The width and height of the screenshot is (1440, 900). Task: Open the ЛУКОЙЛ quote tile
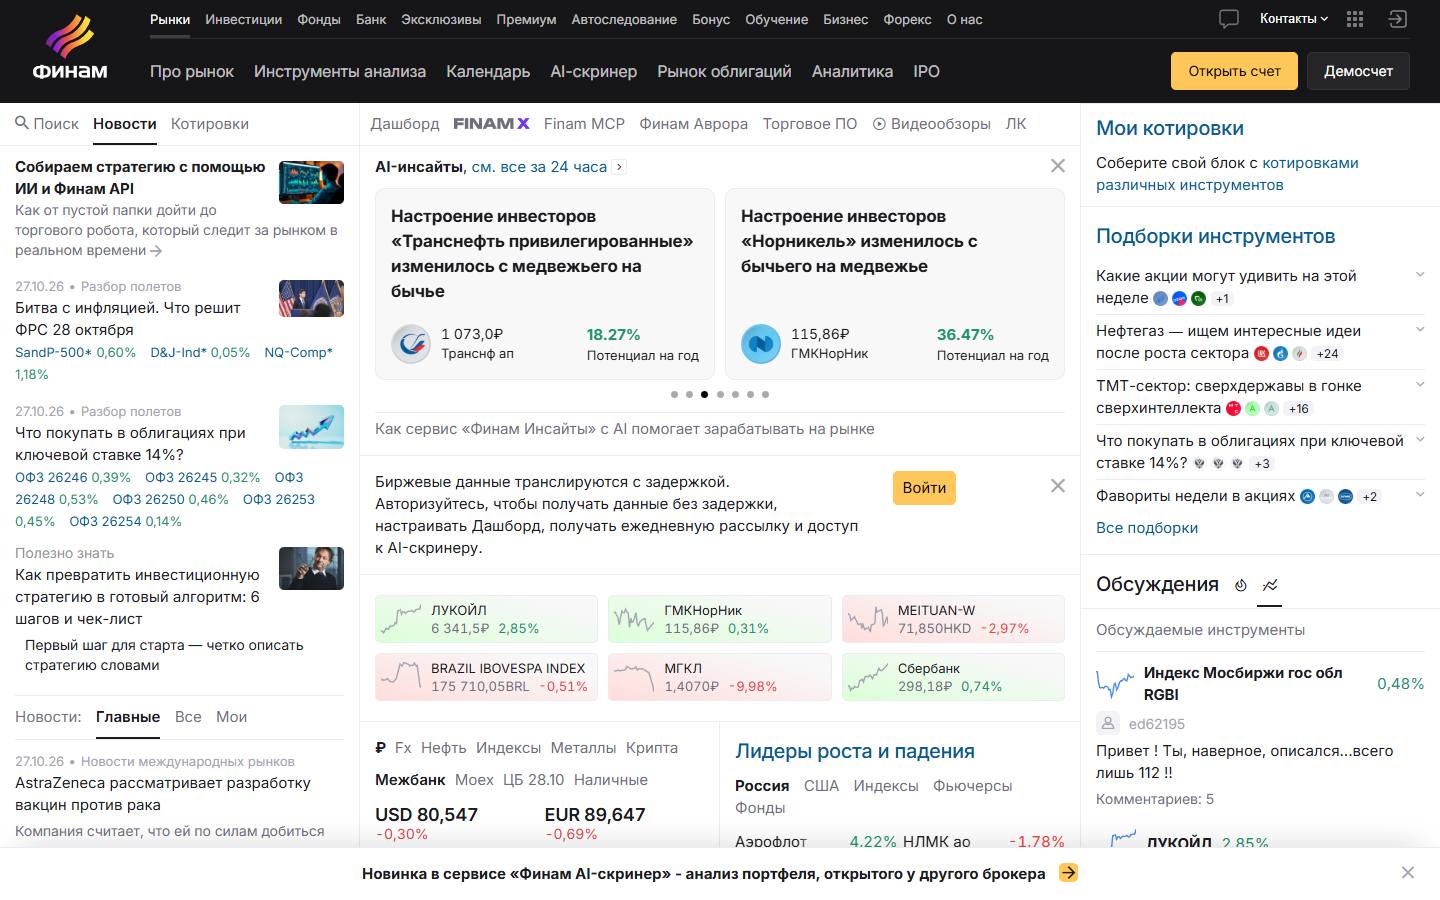coord(486,619)
